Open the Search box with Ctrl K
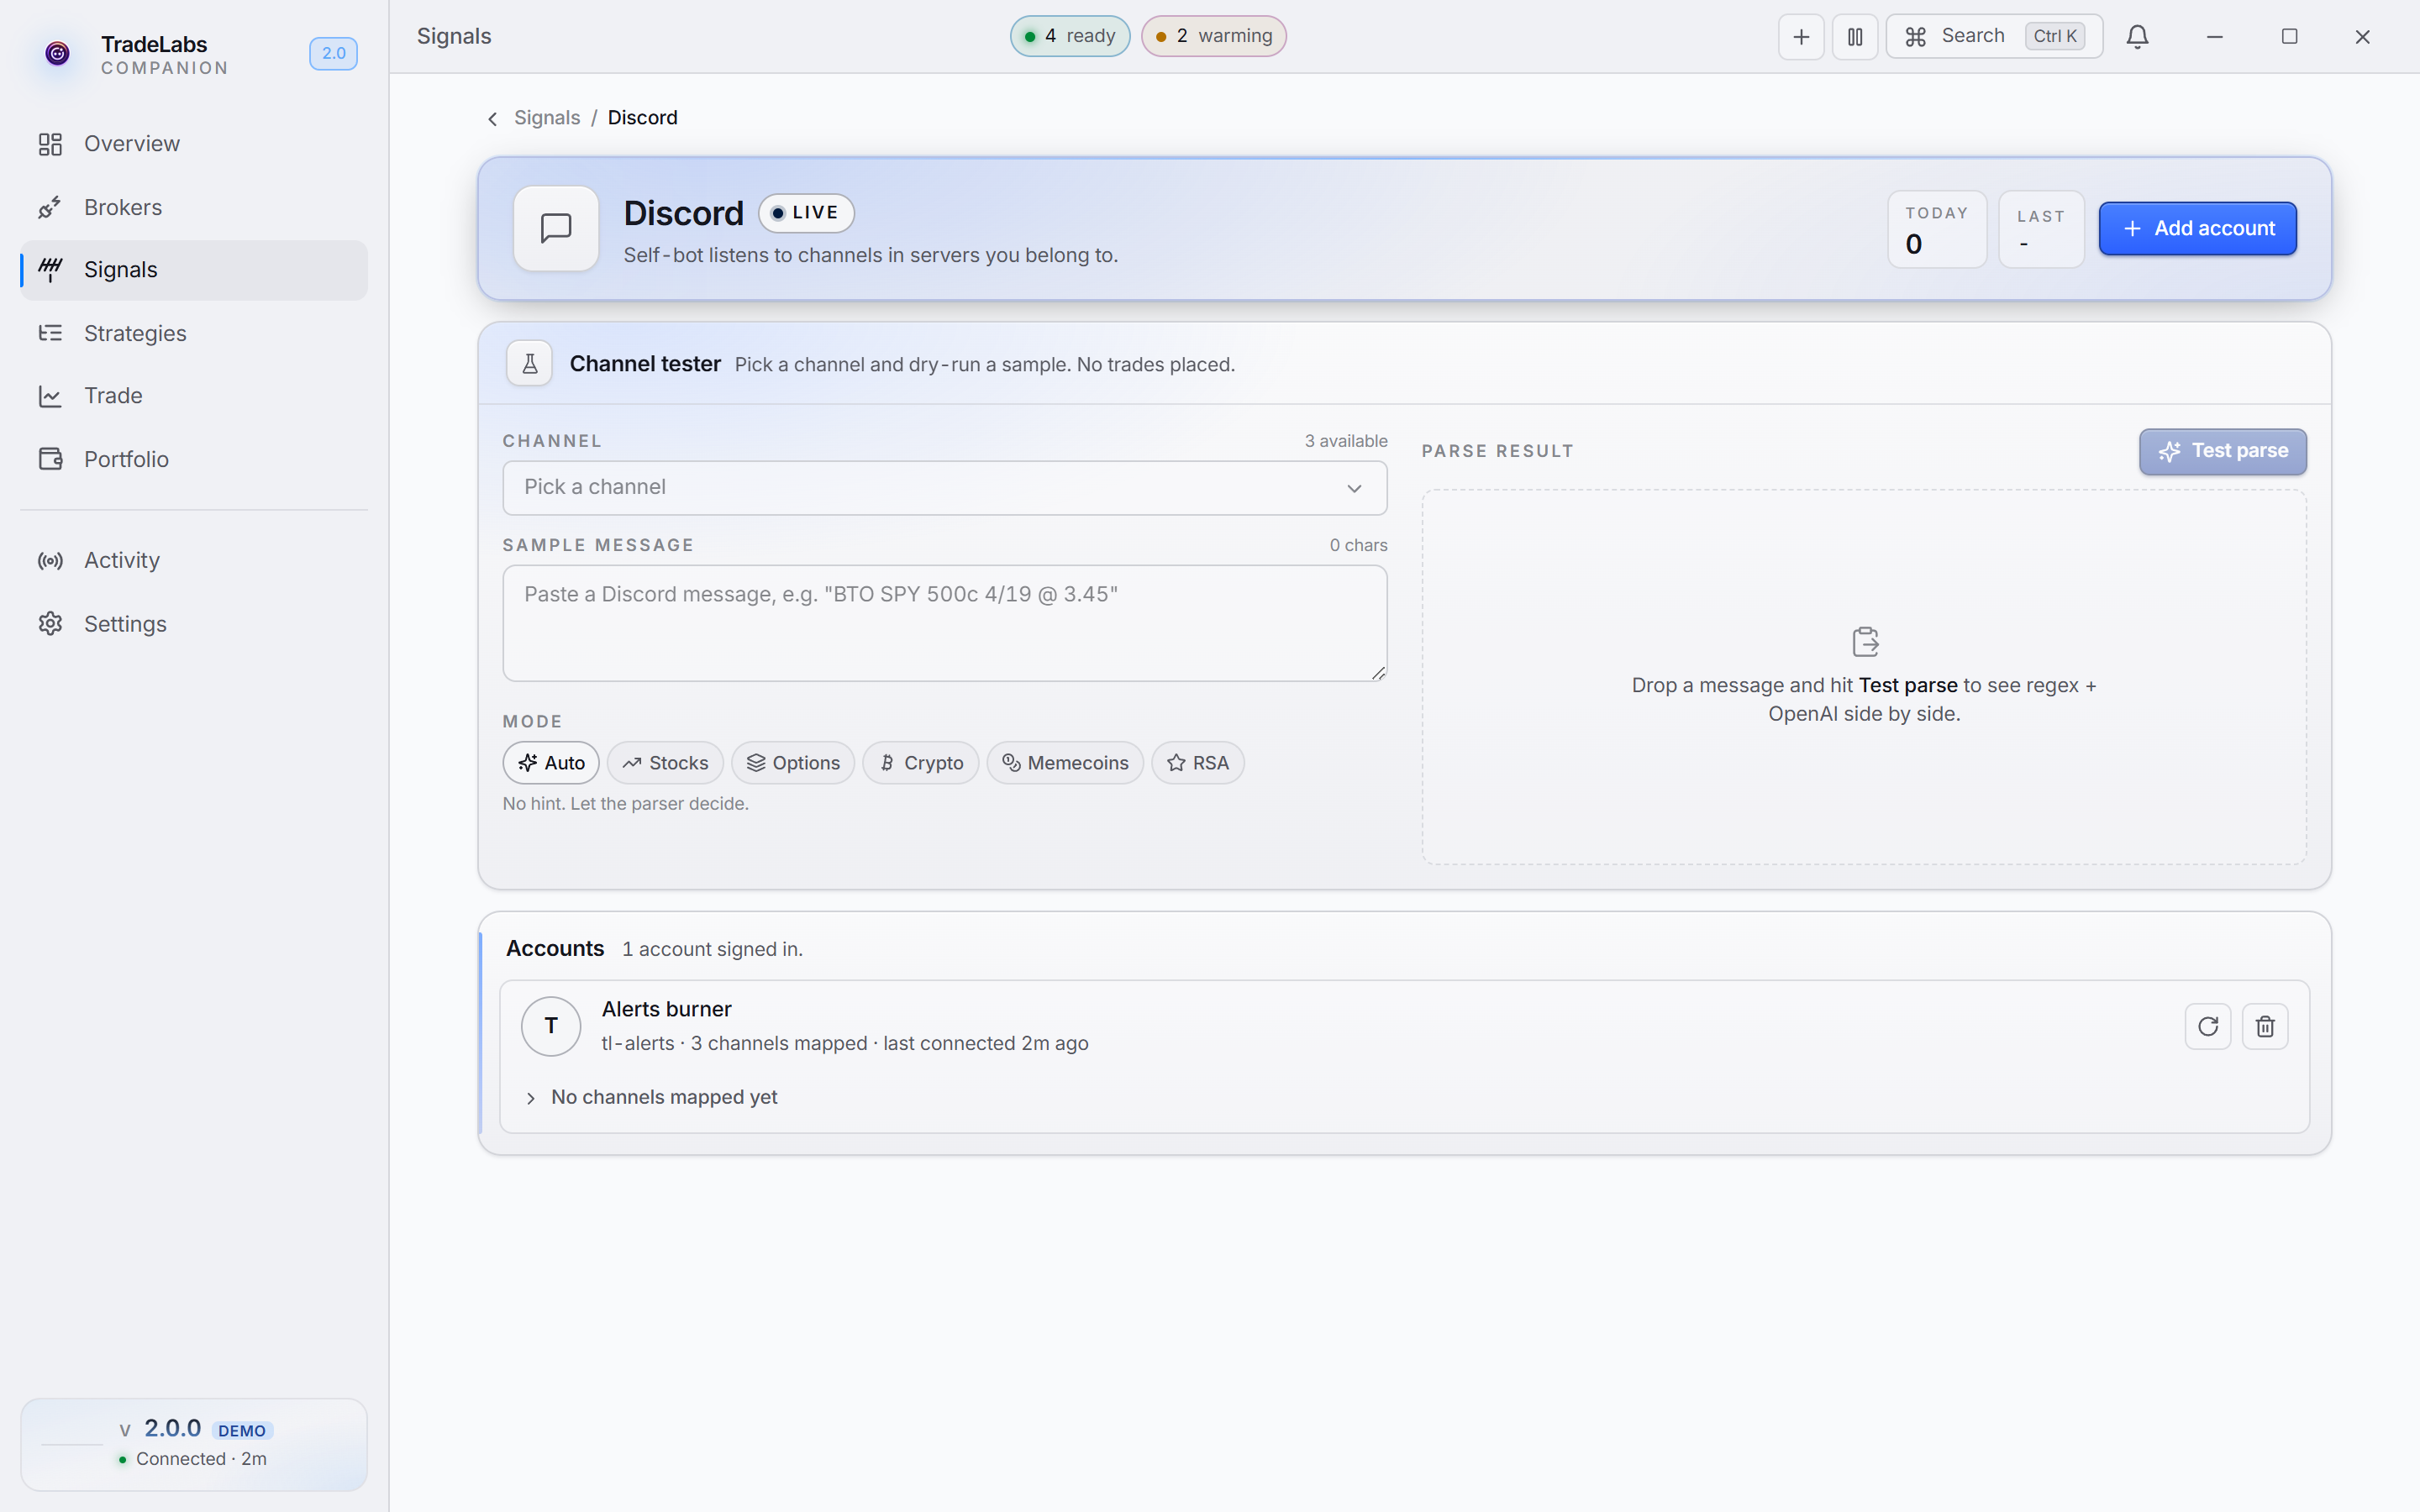Viewport: 2420px width, 1512px height. point(1994,37)
